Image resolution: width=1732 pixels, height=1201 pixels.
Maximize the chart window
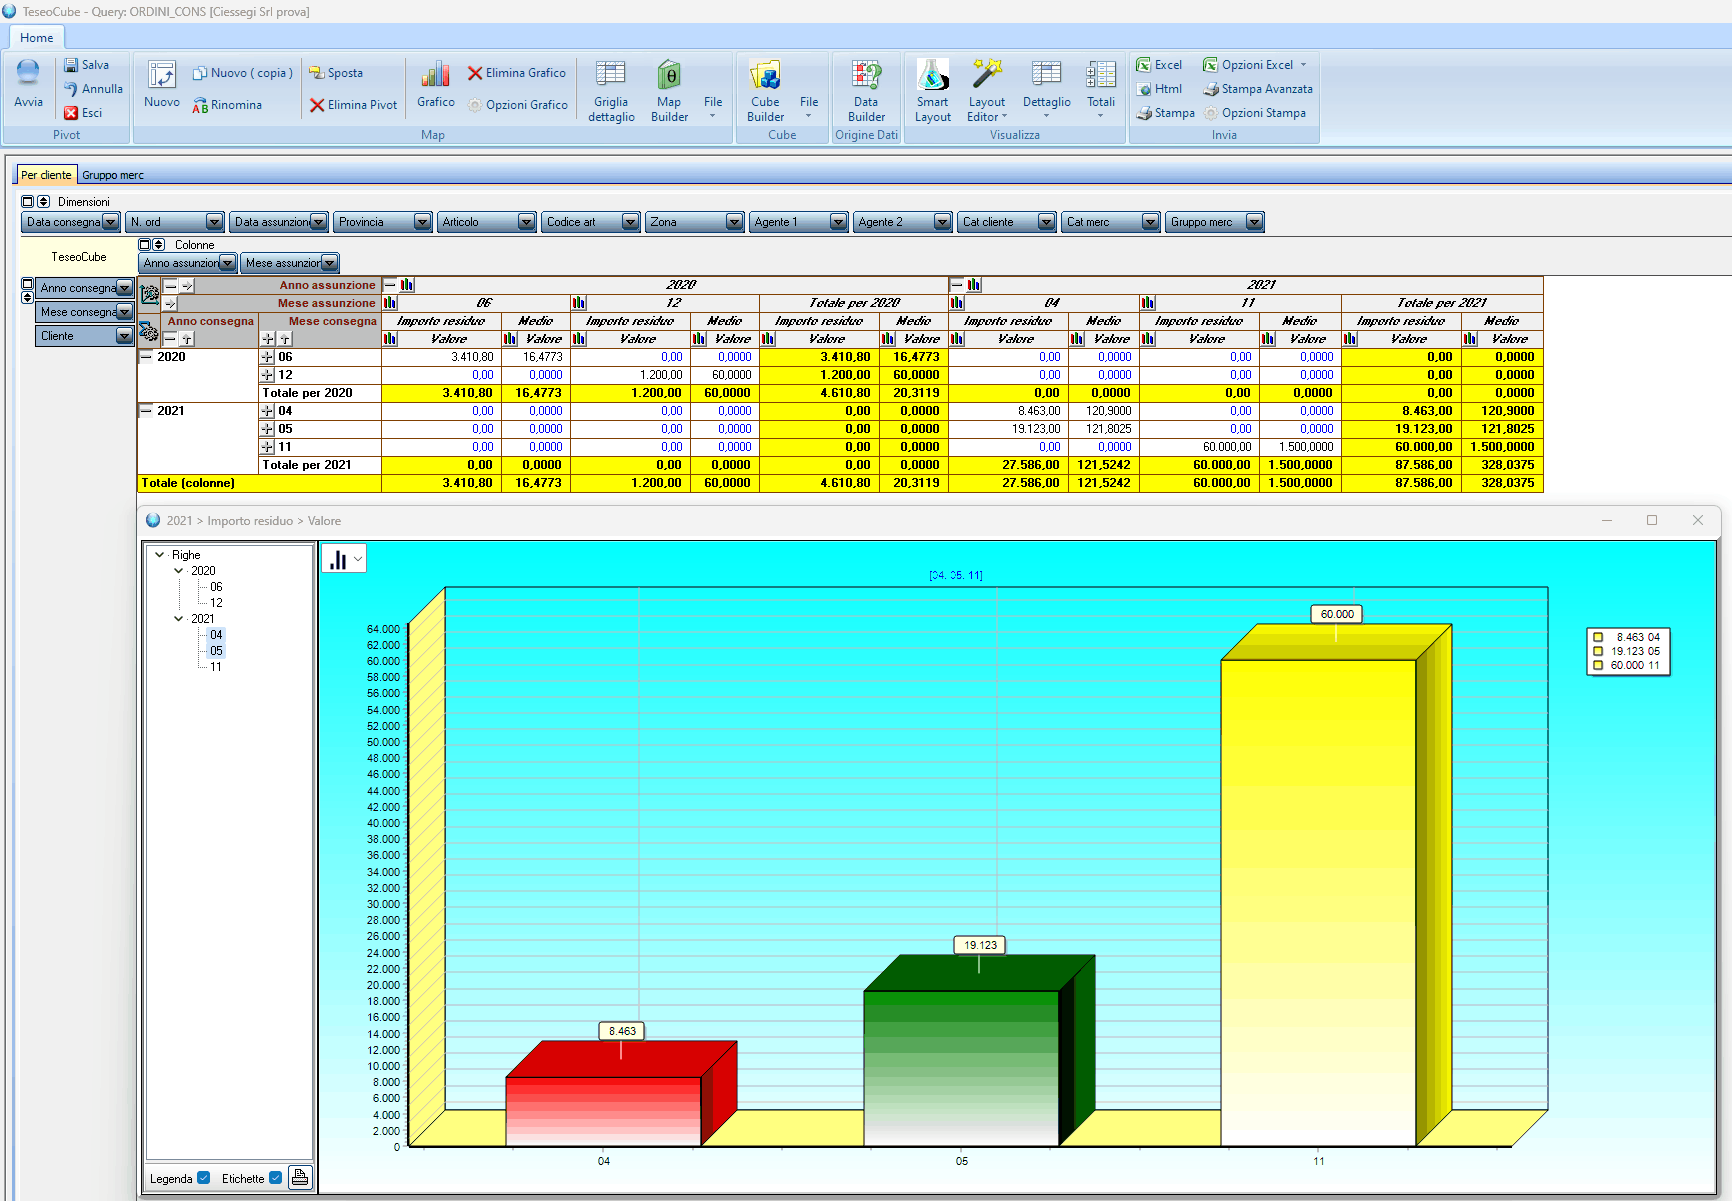[x=1652, y=520]
